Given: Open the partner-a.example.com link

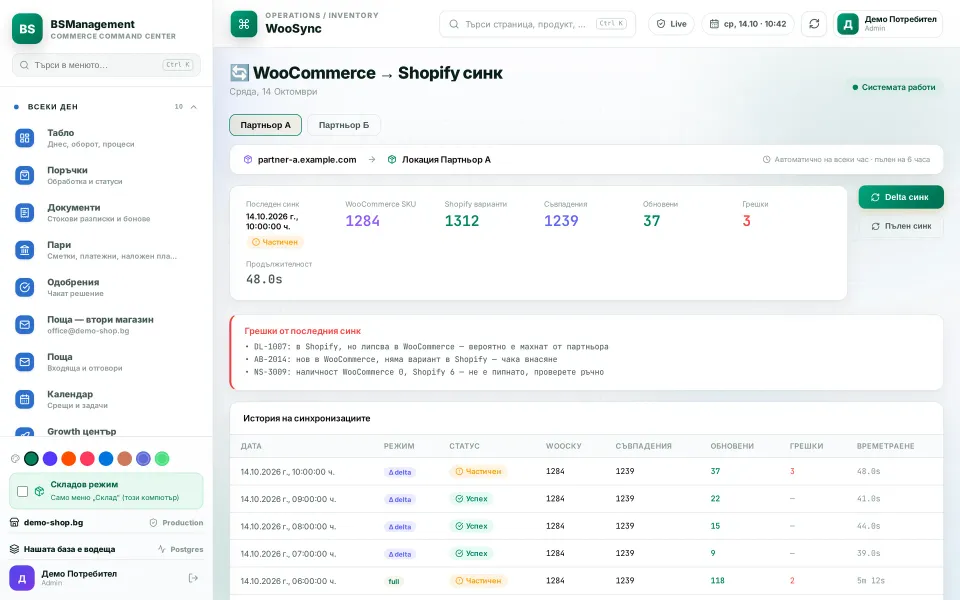Looking at the screenshot, I should coord(307,159).
